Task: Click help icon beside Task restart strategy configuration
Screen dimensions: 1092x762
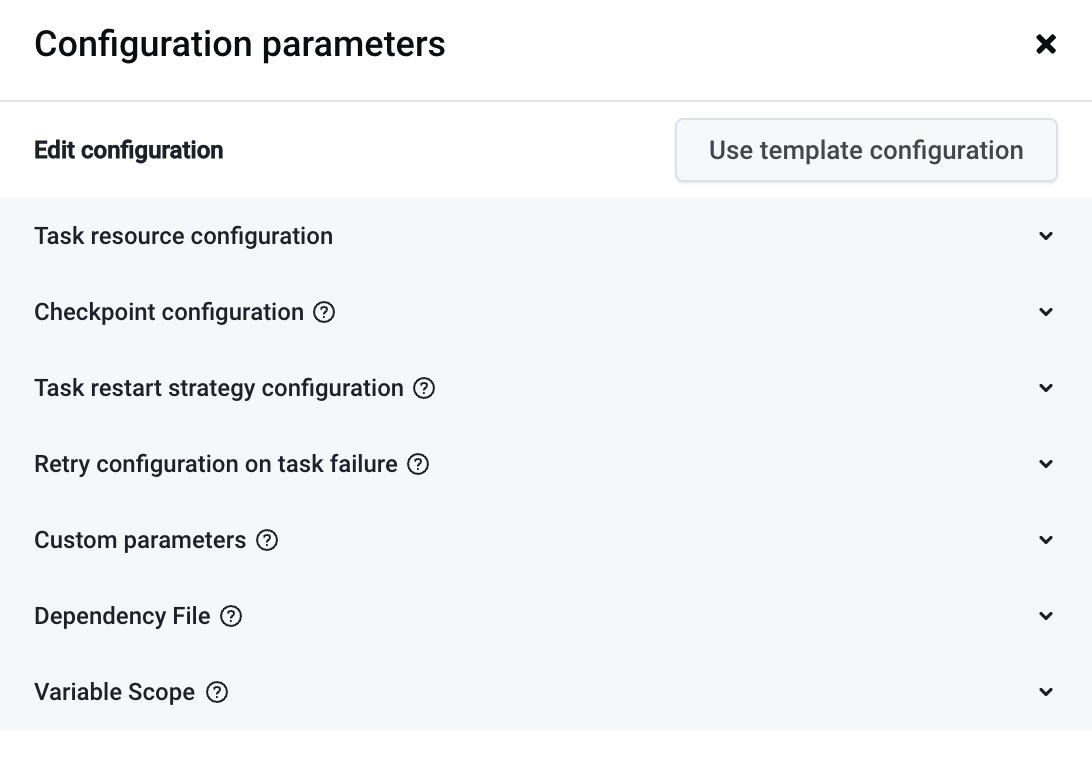Action: 424,388
